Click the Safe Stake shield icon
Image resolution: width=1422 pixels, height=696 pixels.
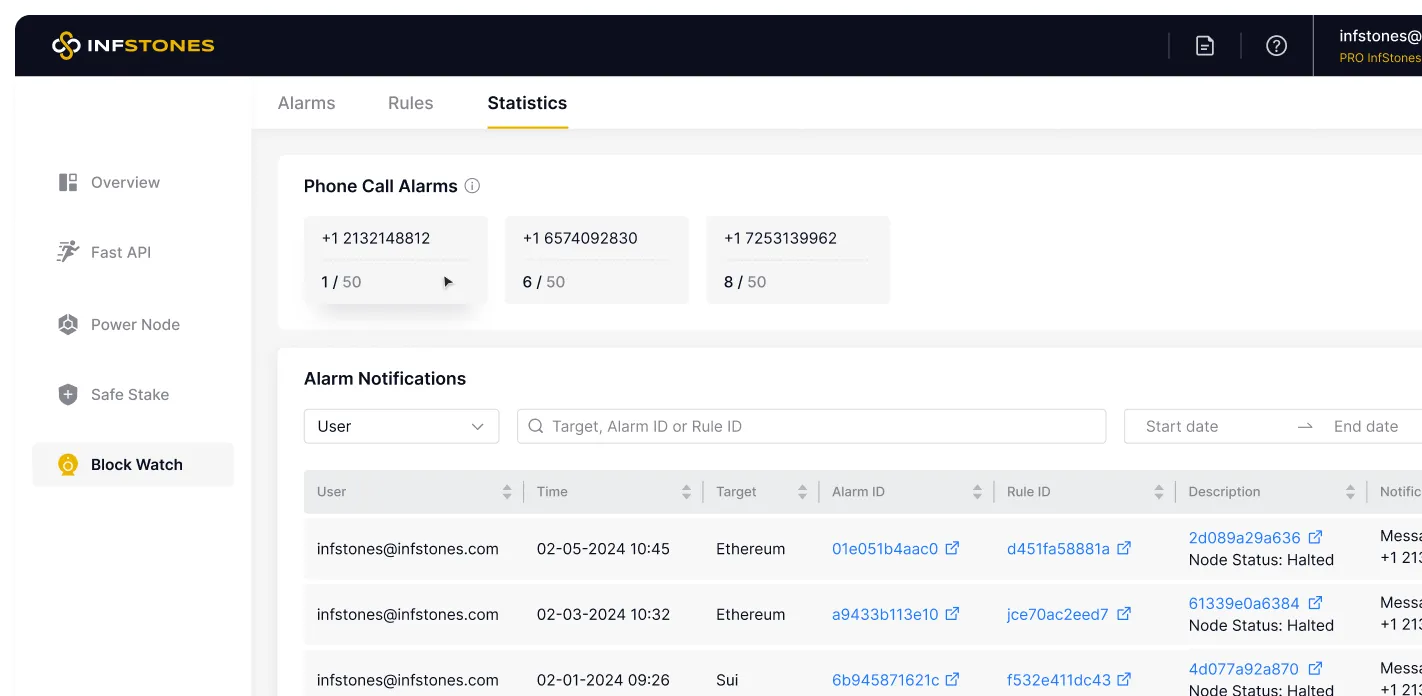[68, 394]
